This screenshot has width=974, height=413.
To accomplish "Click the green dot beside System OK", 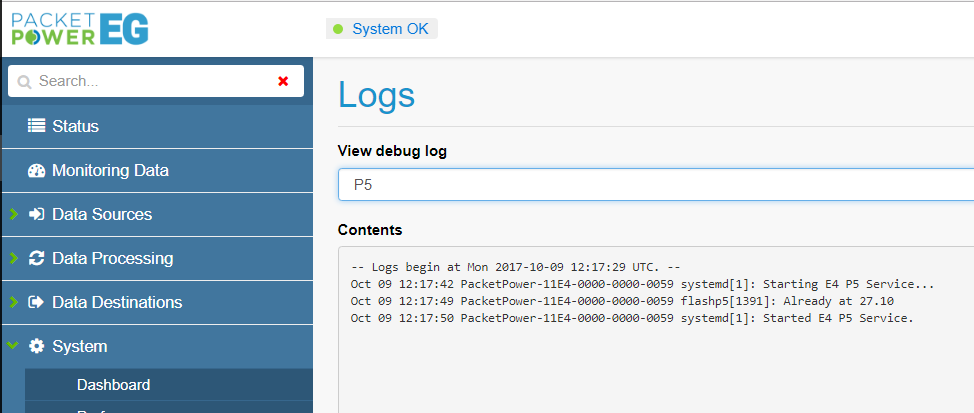I will coord(339,29).
